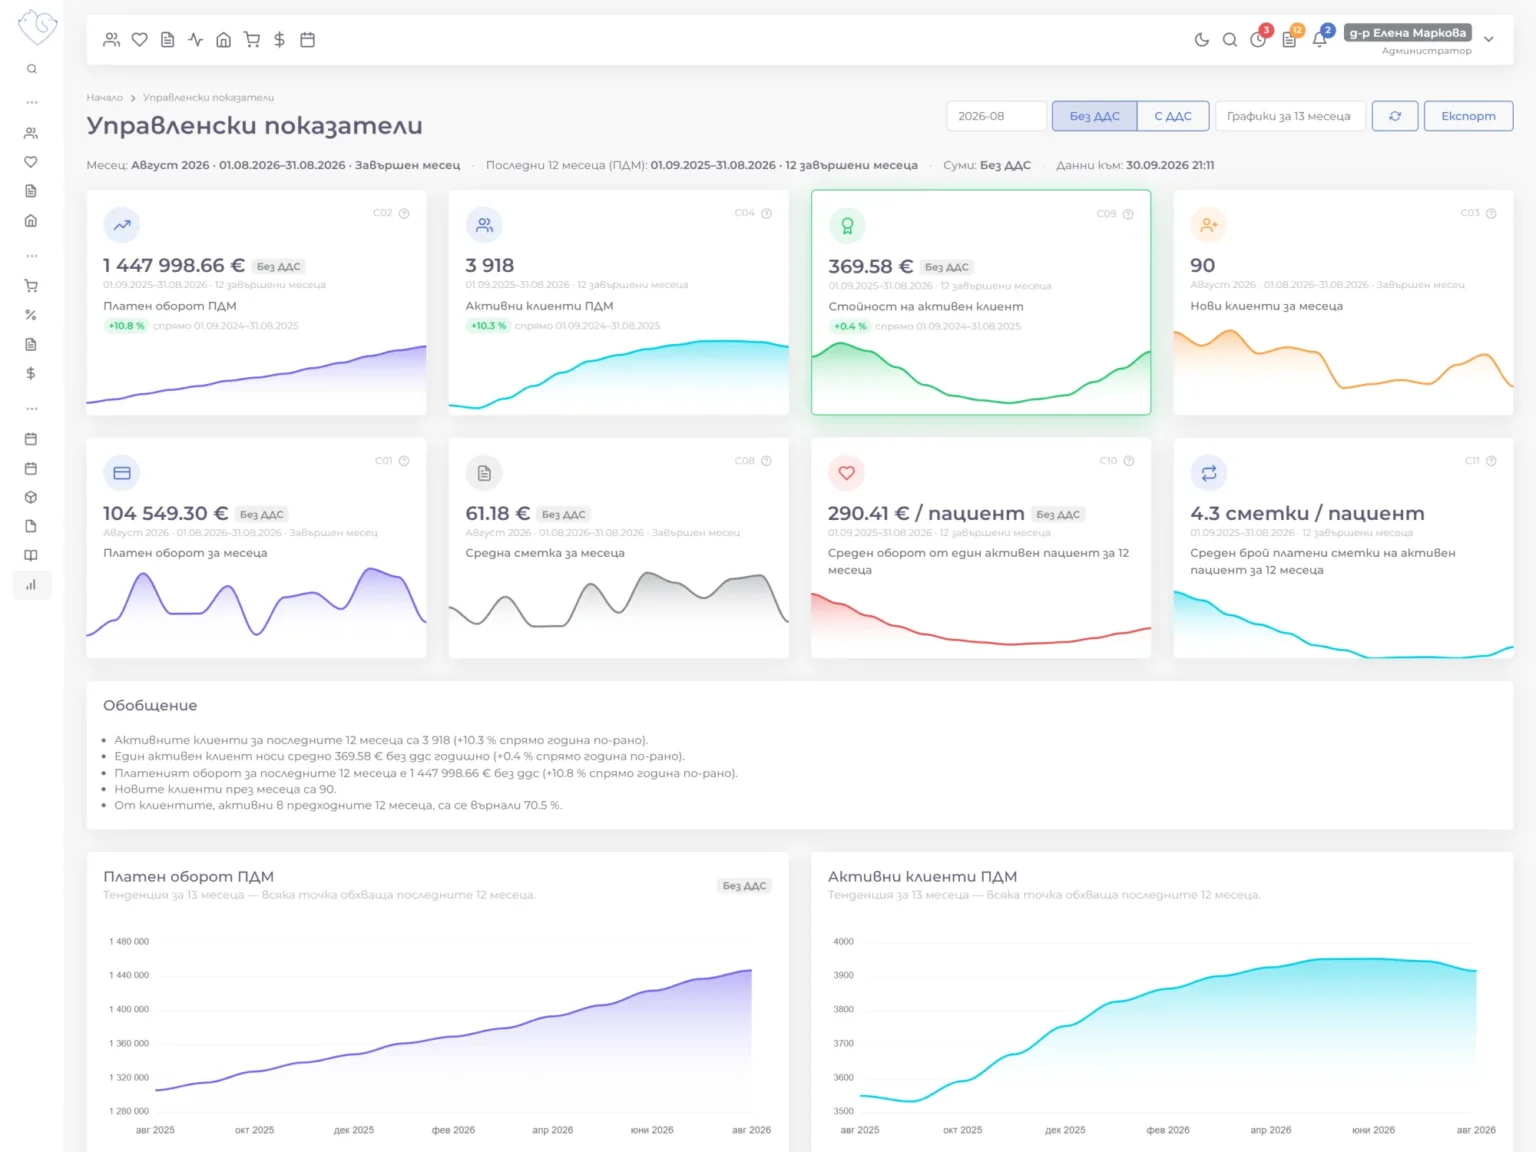This screenshot has width=1536, height=1152.
Task: Show notifications via the bell icon
Action: tap(1320, 40)
